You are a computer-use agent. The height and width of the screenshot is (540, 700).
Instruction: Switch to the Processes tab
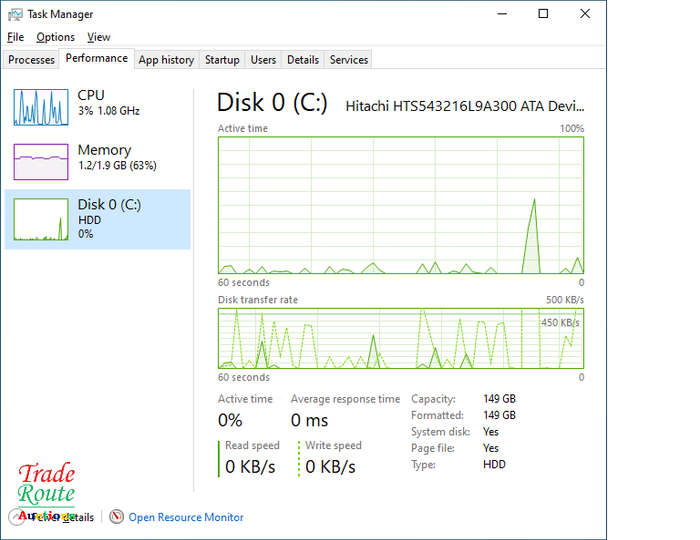pos(31,60)
